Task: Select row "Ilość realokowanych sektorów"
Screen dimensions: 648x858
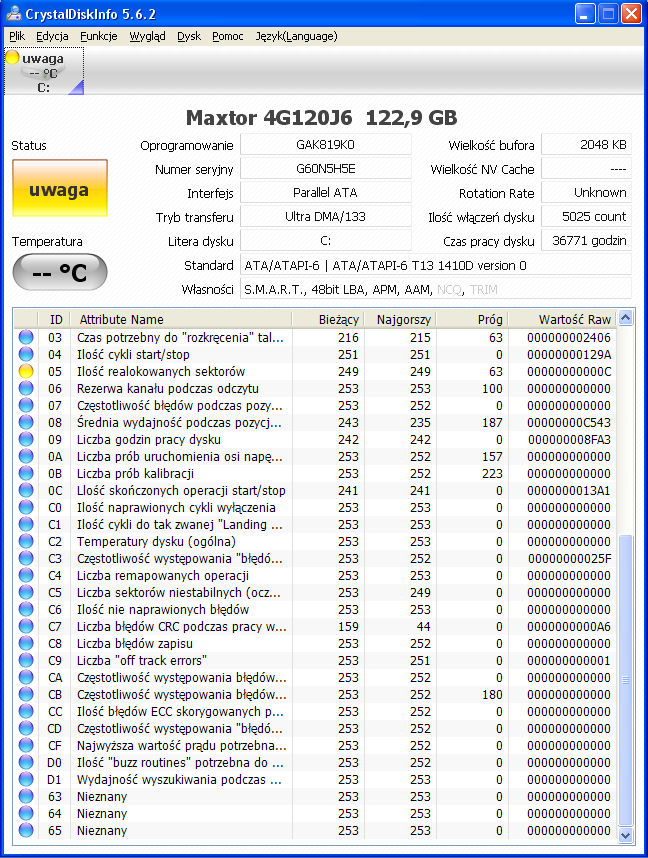Action: [315, 372]
